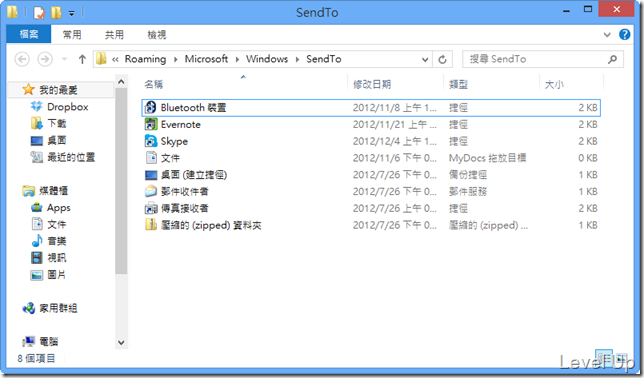644x378 pixels.
Task: Click the folder icon in title bar
Action: [12, 12]
